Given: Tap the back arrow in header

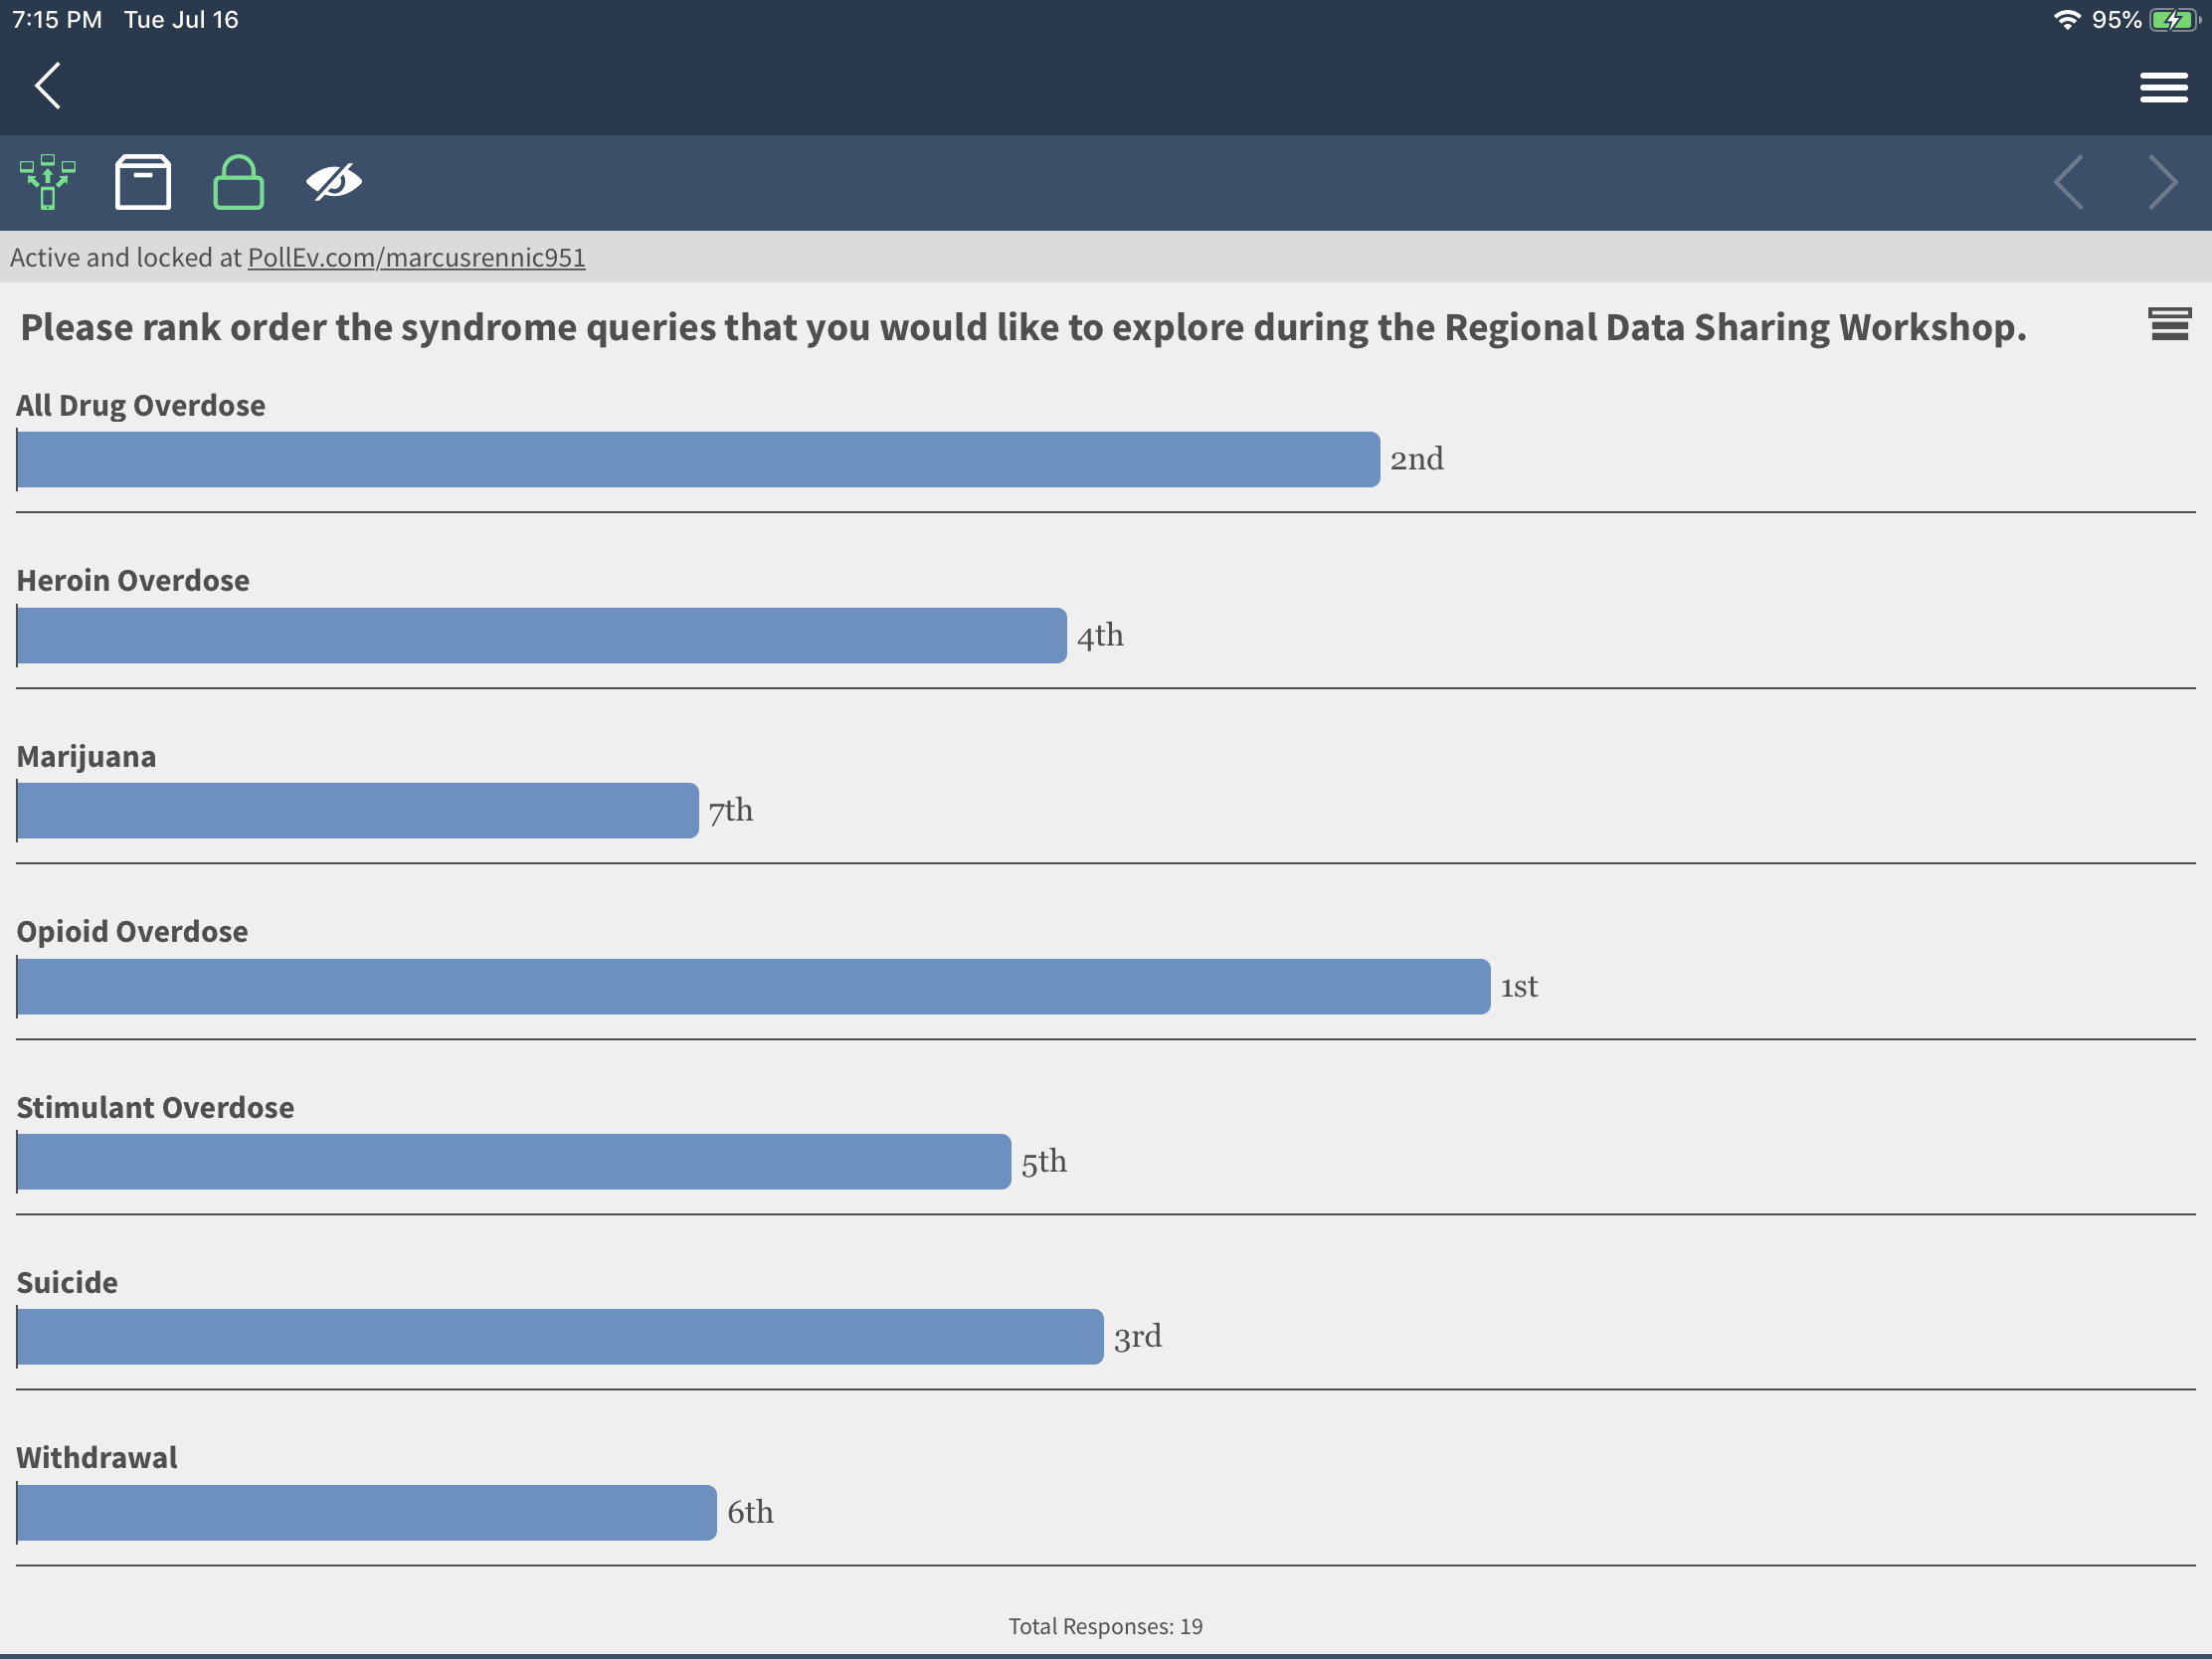Looking at the screenshot, I should 47,86.
